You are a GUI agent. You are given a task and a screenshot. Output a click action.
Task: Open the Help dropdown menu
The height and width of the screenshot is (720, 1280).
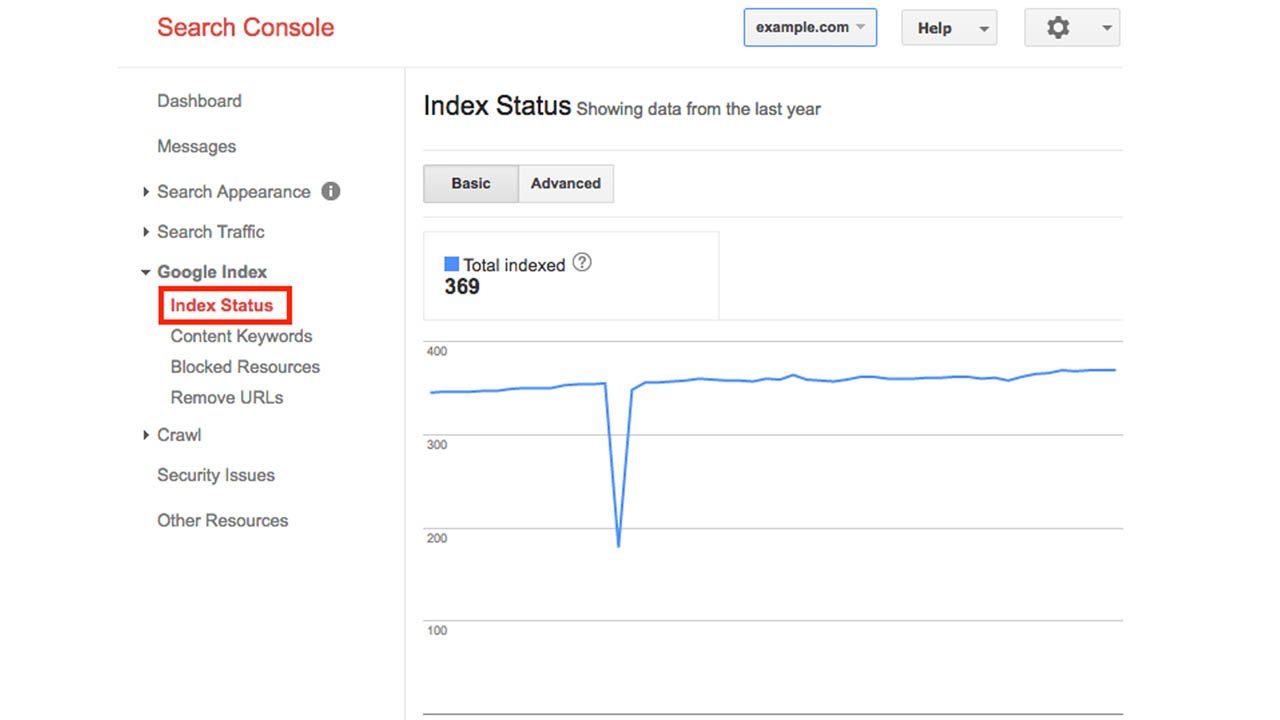click(x=948, y=28)
